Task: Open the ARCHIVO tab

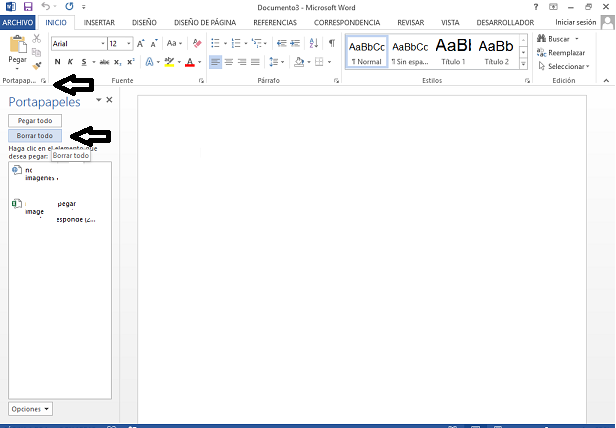Action: 18,22
